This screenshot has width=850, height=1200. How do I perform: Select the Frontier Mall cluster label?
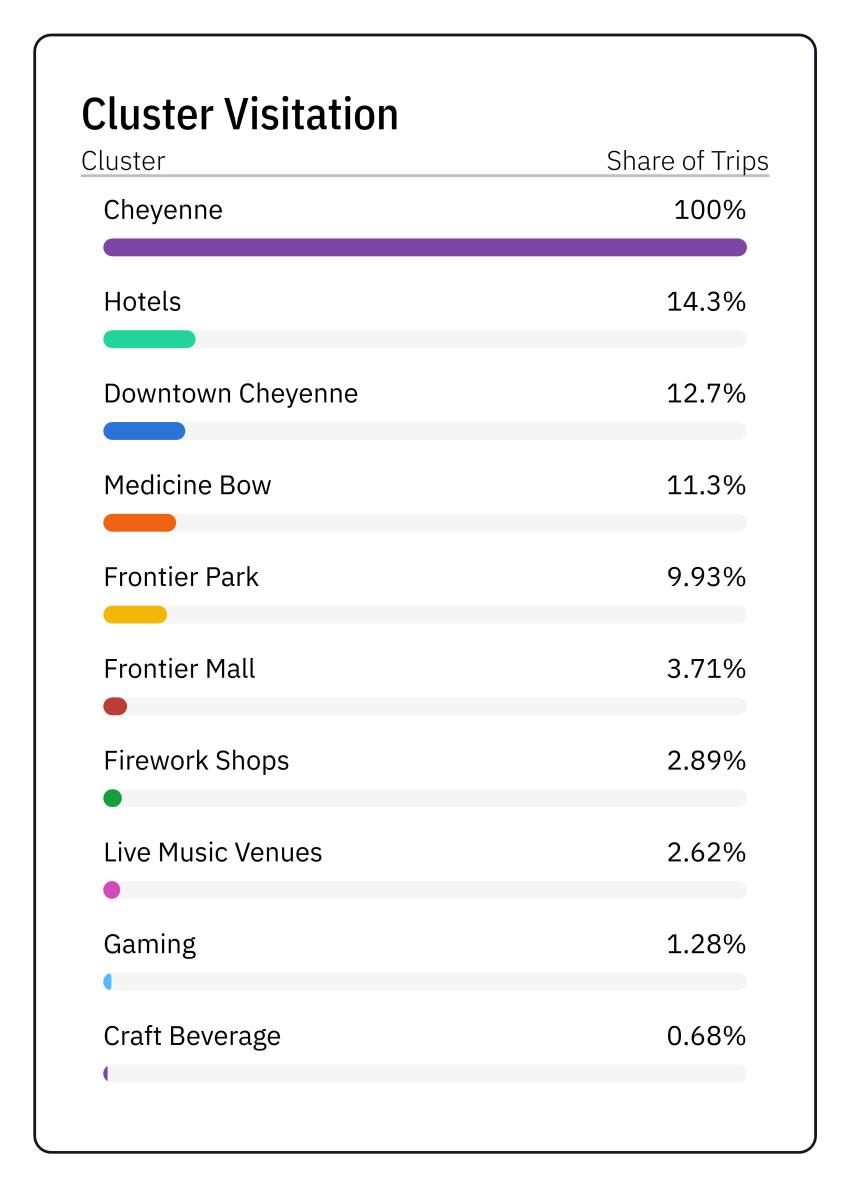click(x=179, y=669)
